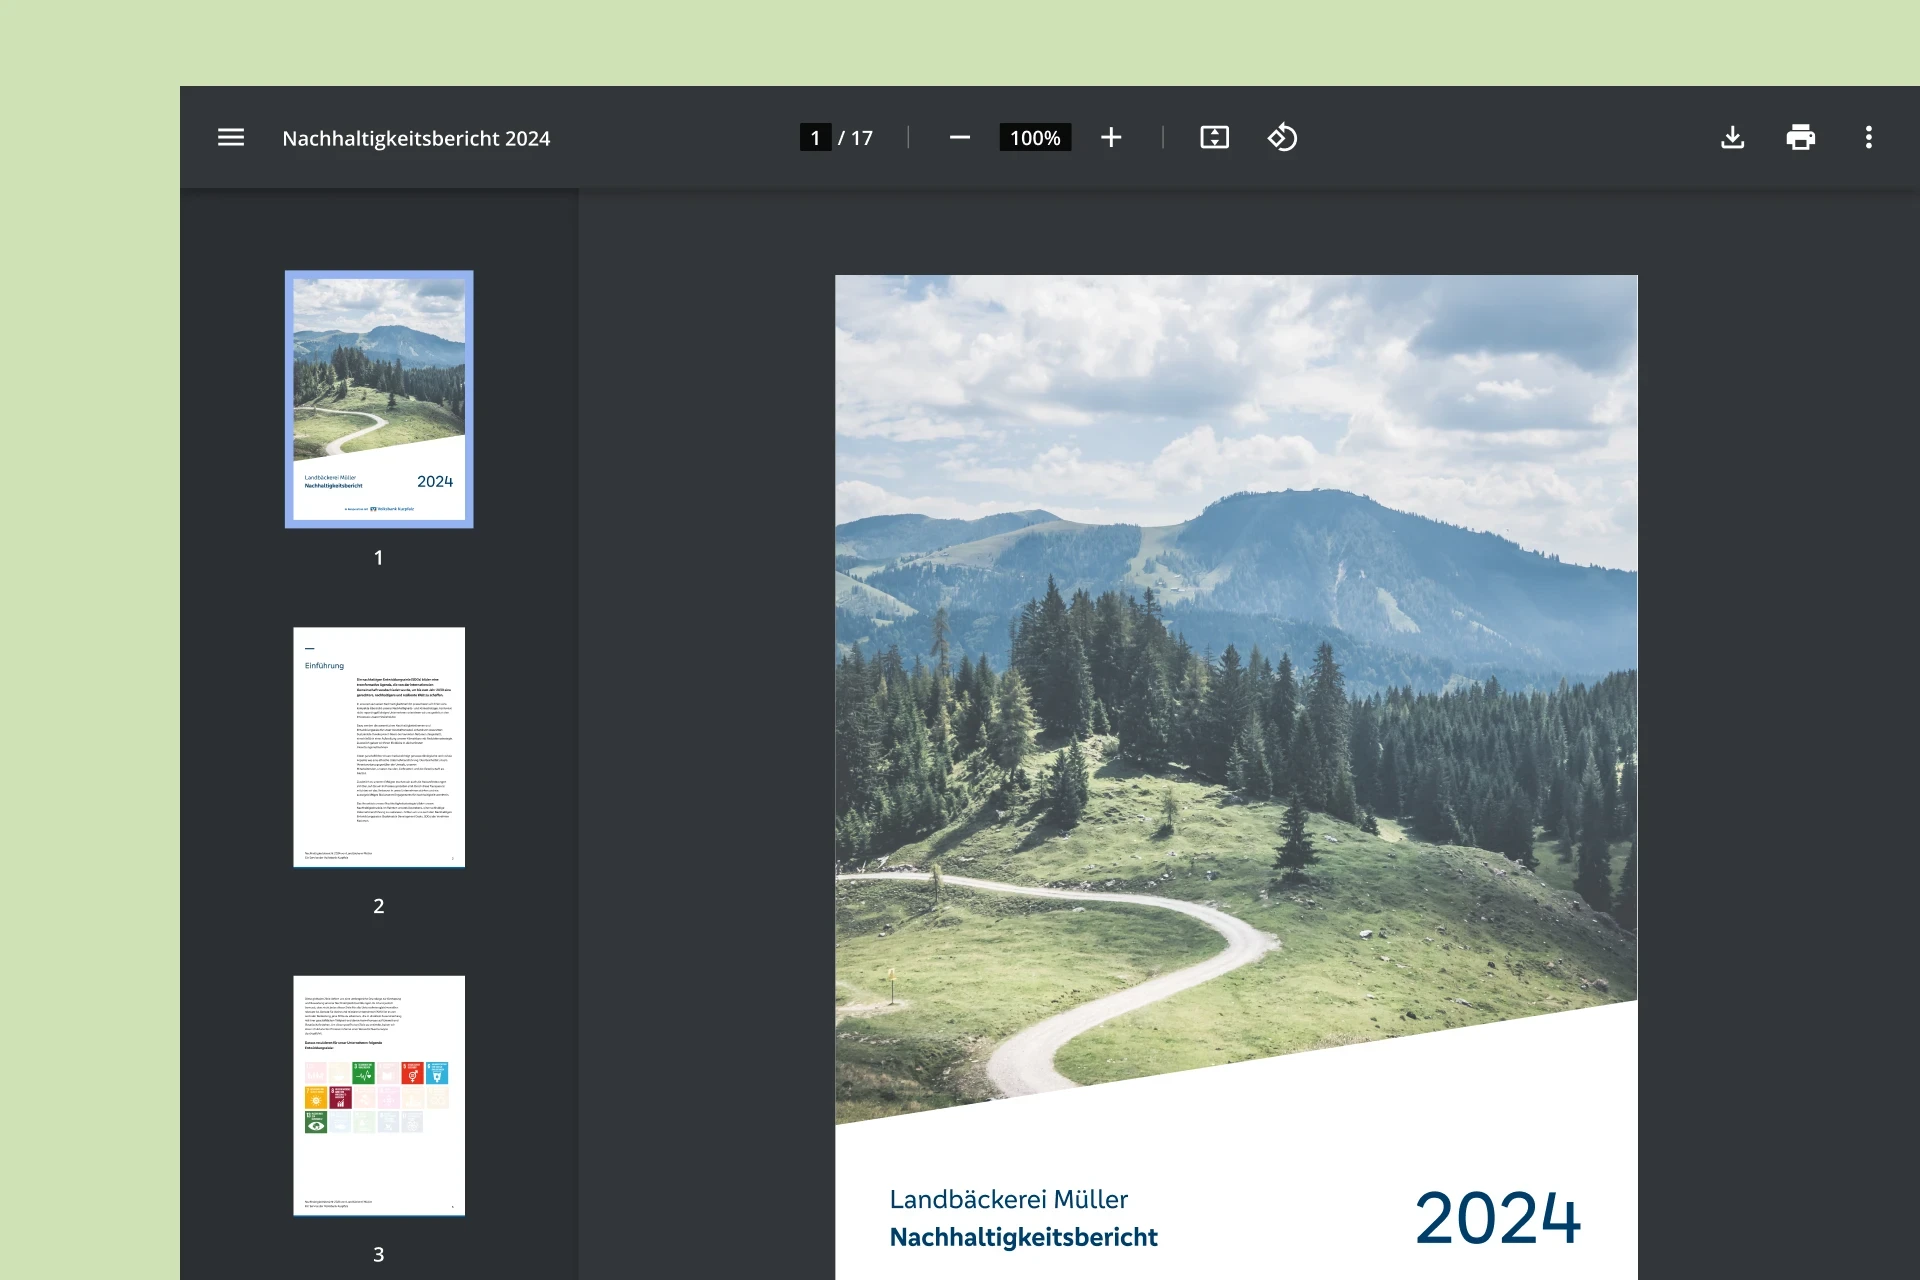Click the thumbnail label '3'
The width and height of the screenshot is (1920, 1280).
[x=379, y=1254]
